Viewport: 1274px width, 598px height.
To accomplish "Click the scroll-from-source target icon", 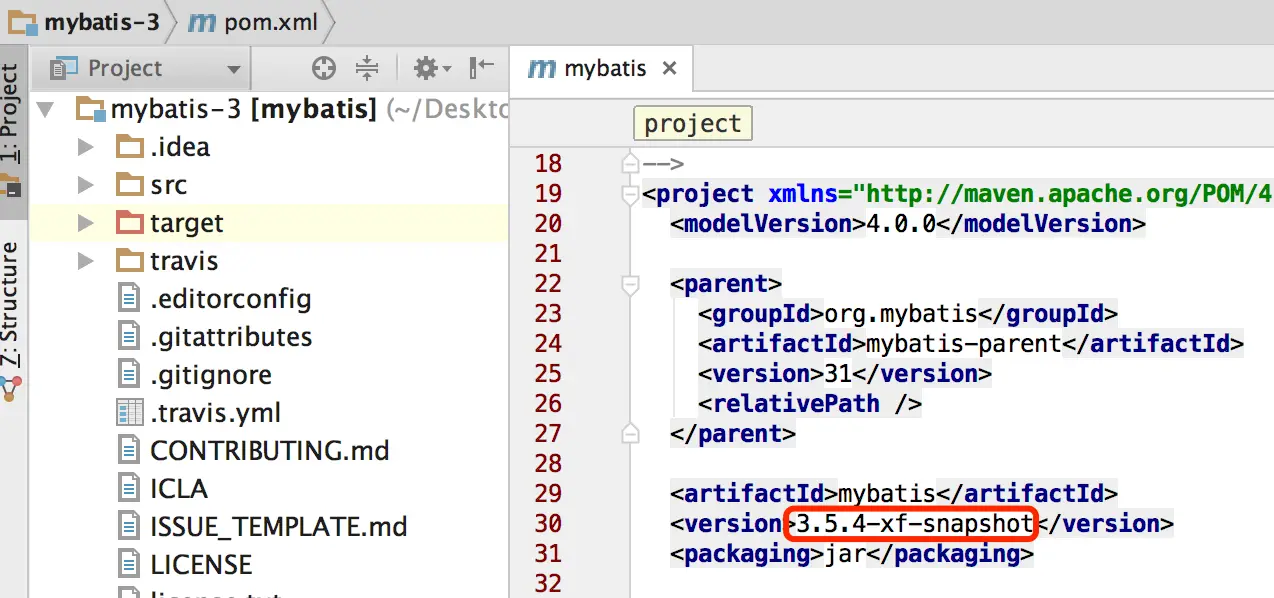I will (x=323, y=68).
